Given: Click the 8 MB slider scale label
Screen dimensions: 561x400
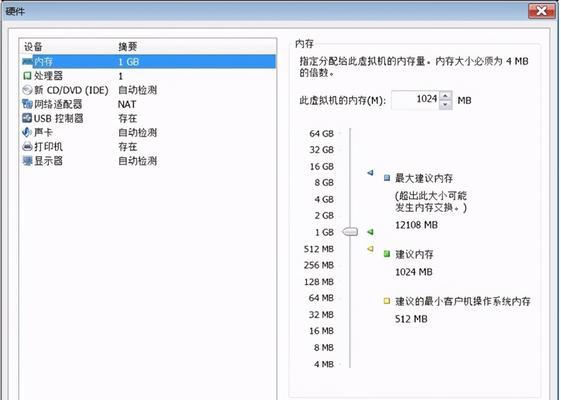Looking at the screenshot, I should [x=323, y=347].
